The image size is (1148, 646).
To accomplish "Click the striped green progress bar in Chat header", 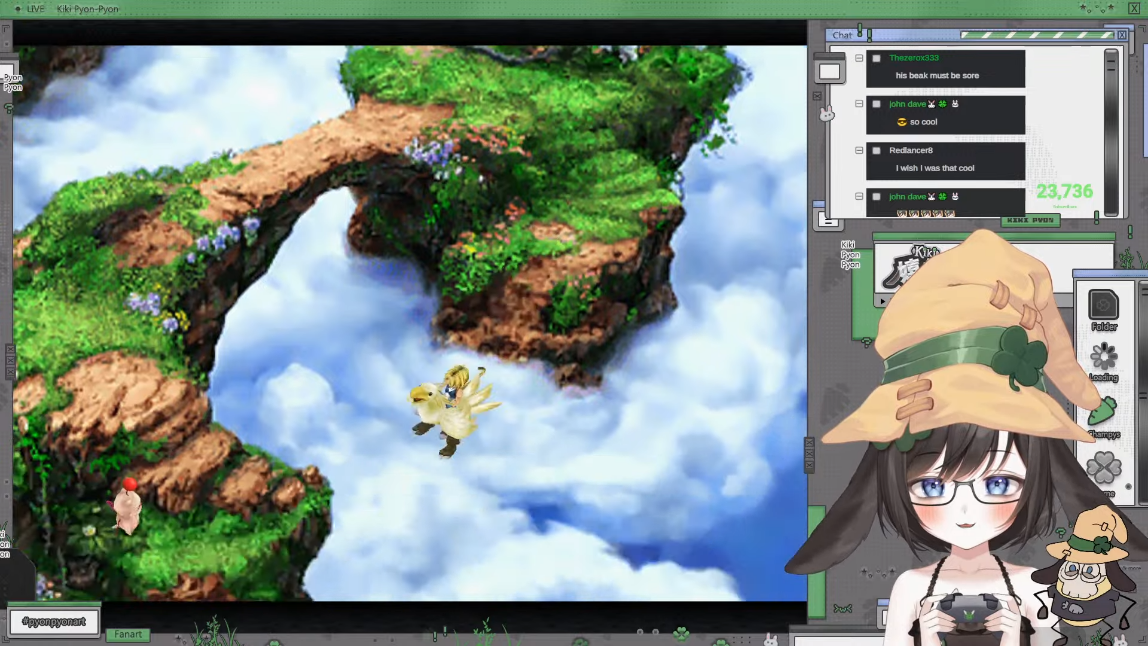I will [1037, 34].
